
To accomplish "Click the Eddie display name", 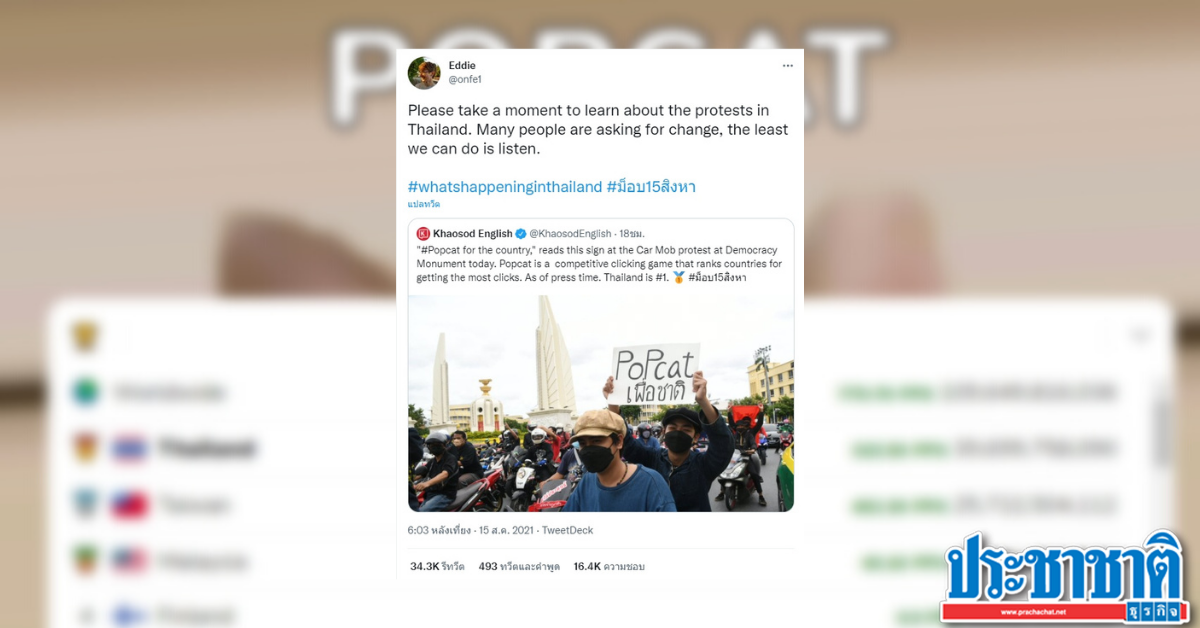I will 462,65.
